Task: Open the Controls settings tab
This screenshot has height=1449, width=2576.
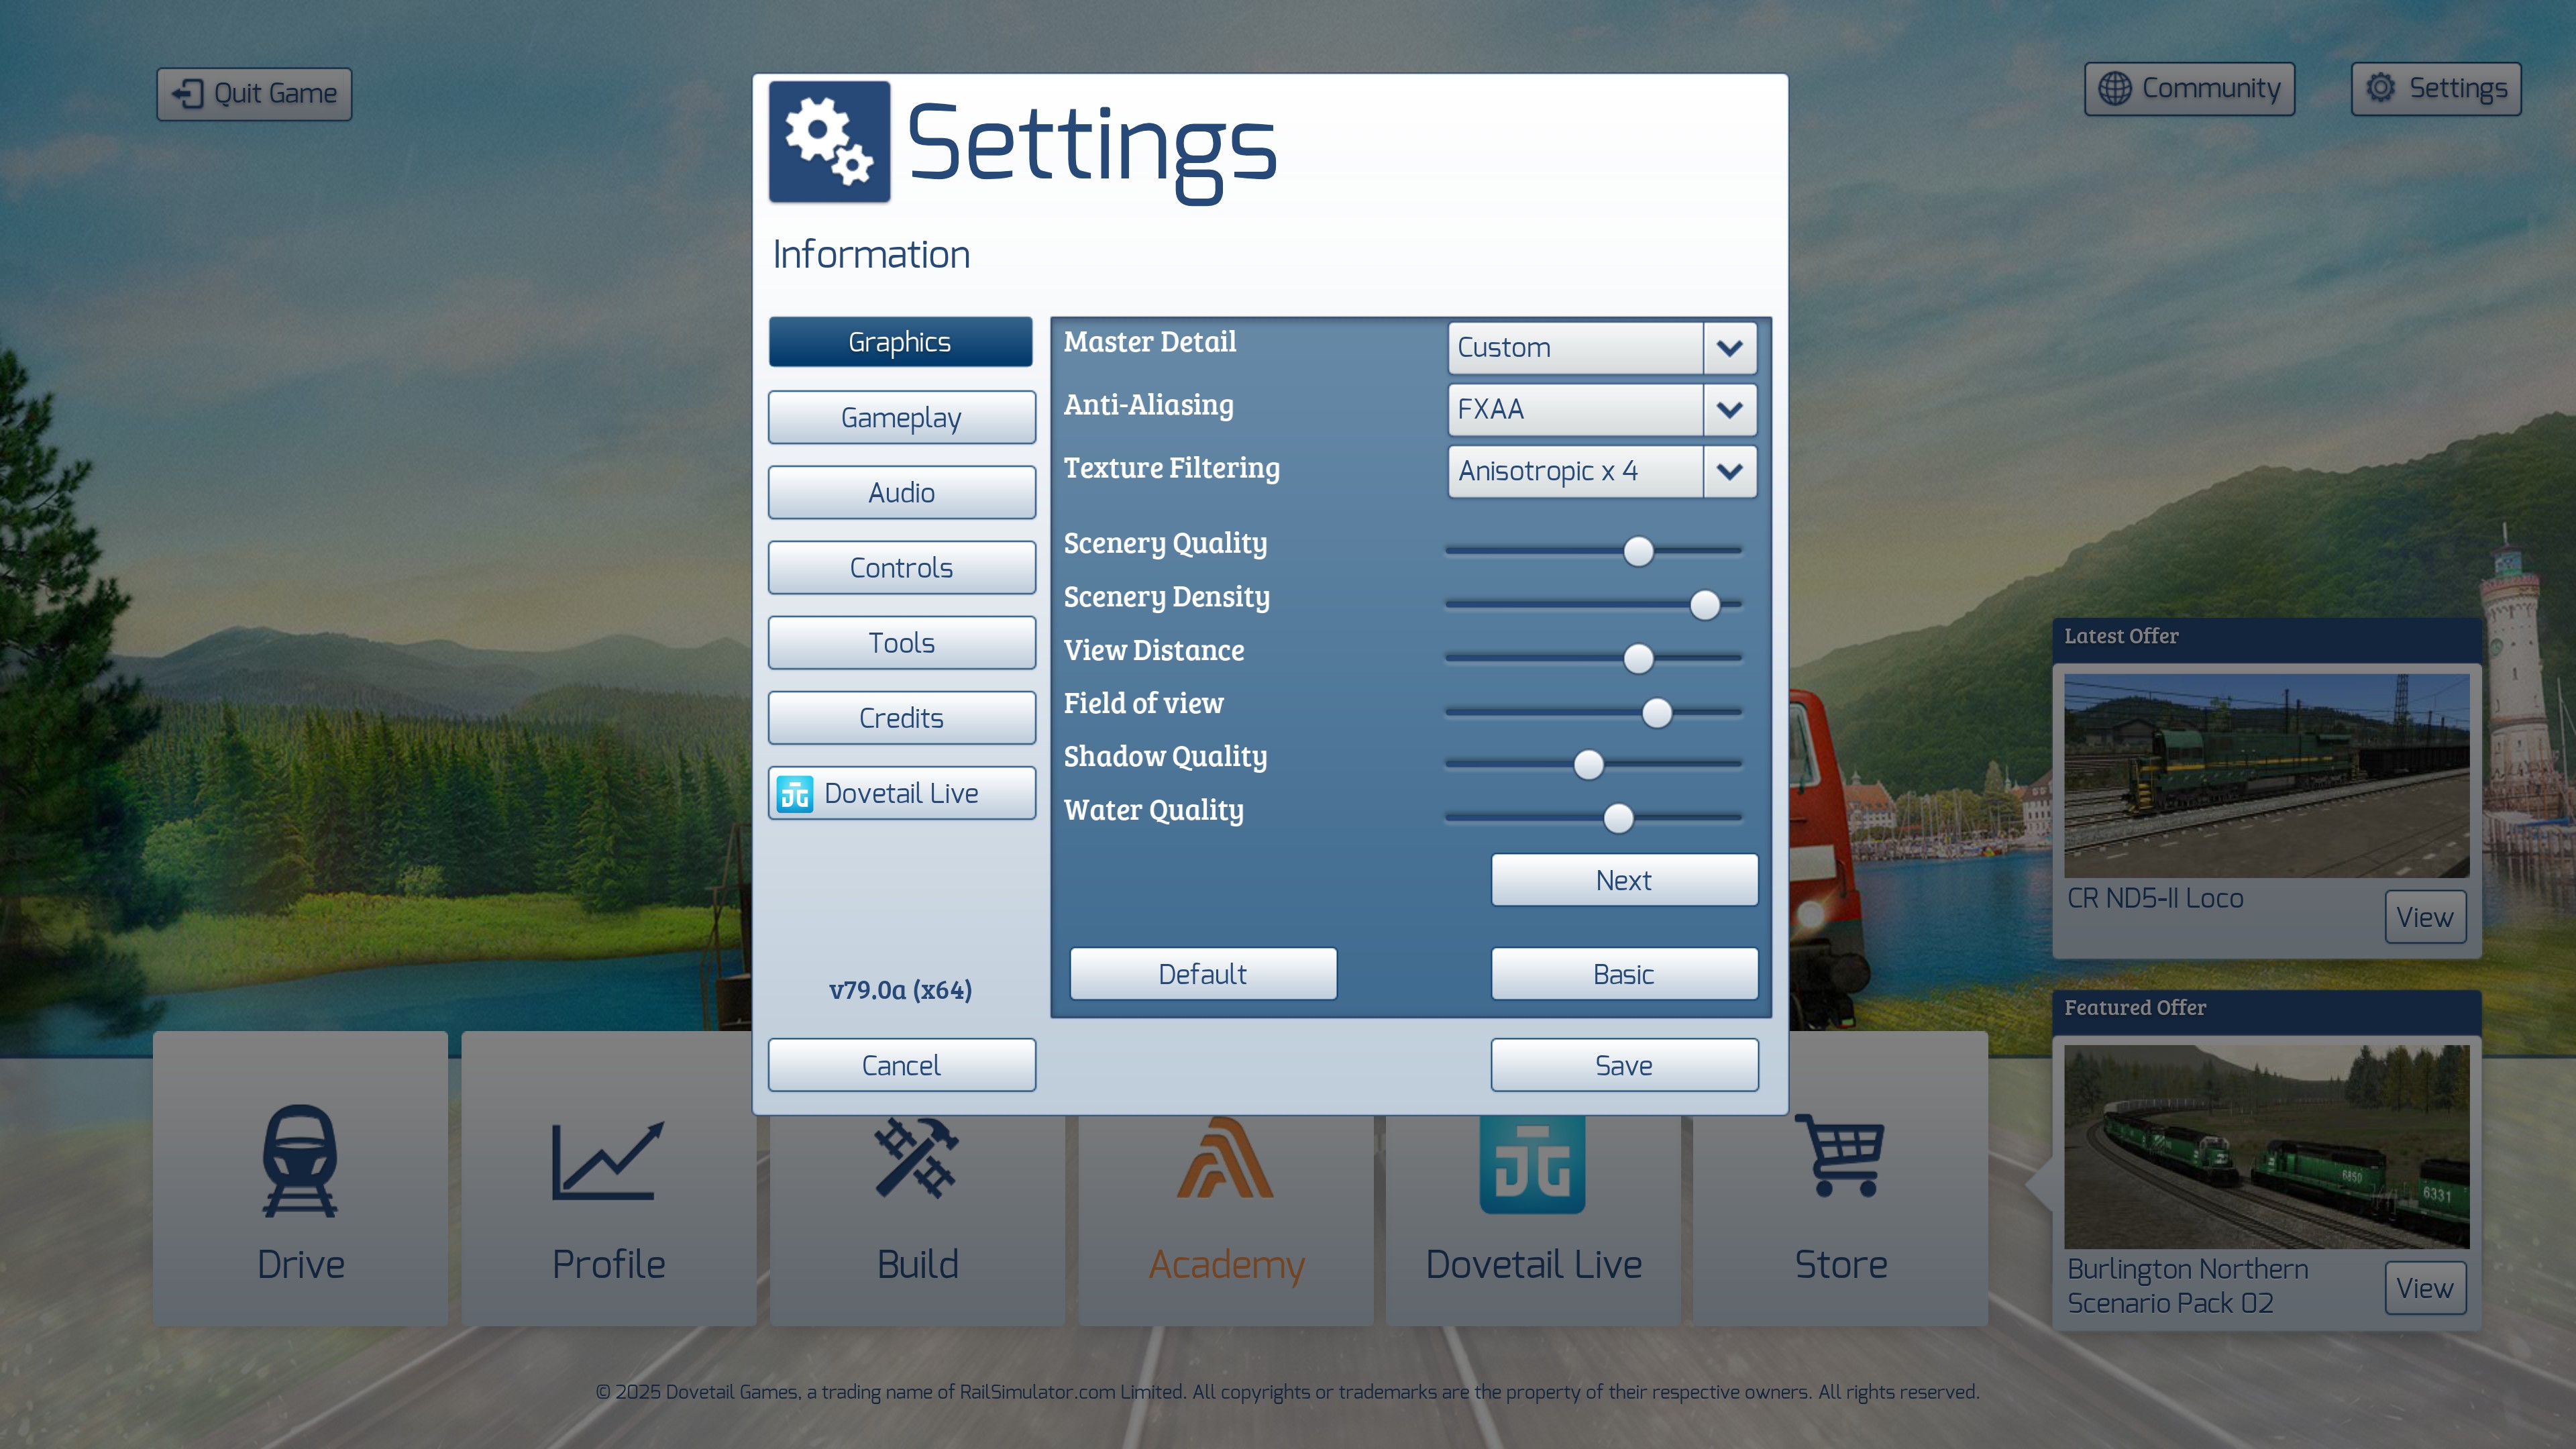Action: (901, 568)
